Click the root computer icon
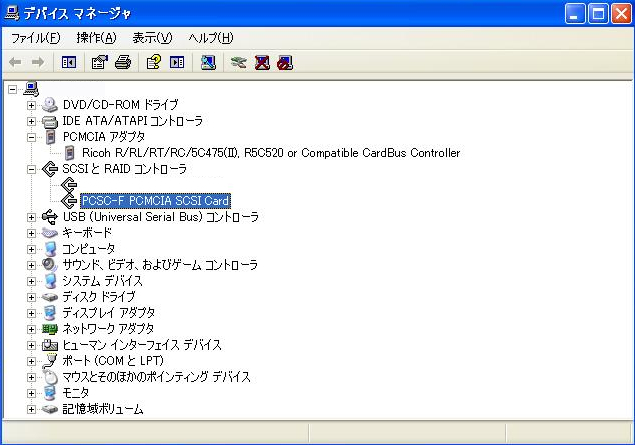Viewport: 635px width, 445px height. [x=31, y=89]
